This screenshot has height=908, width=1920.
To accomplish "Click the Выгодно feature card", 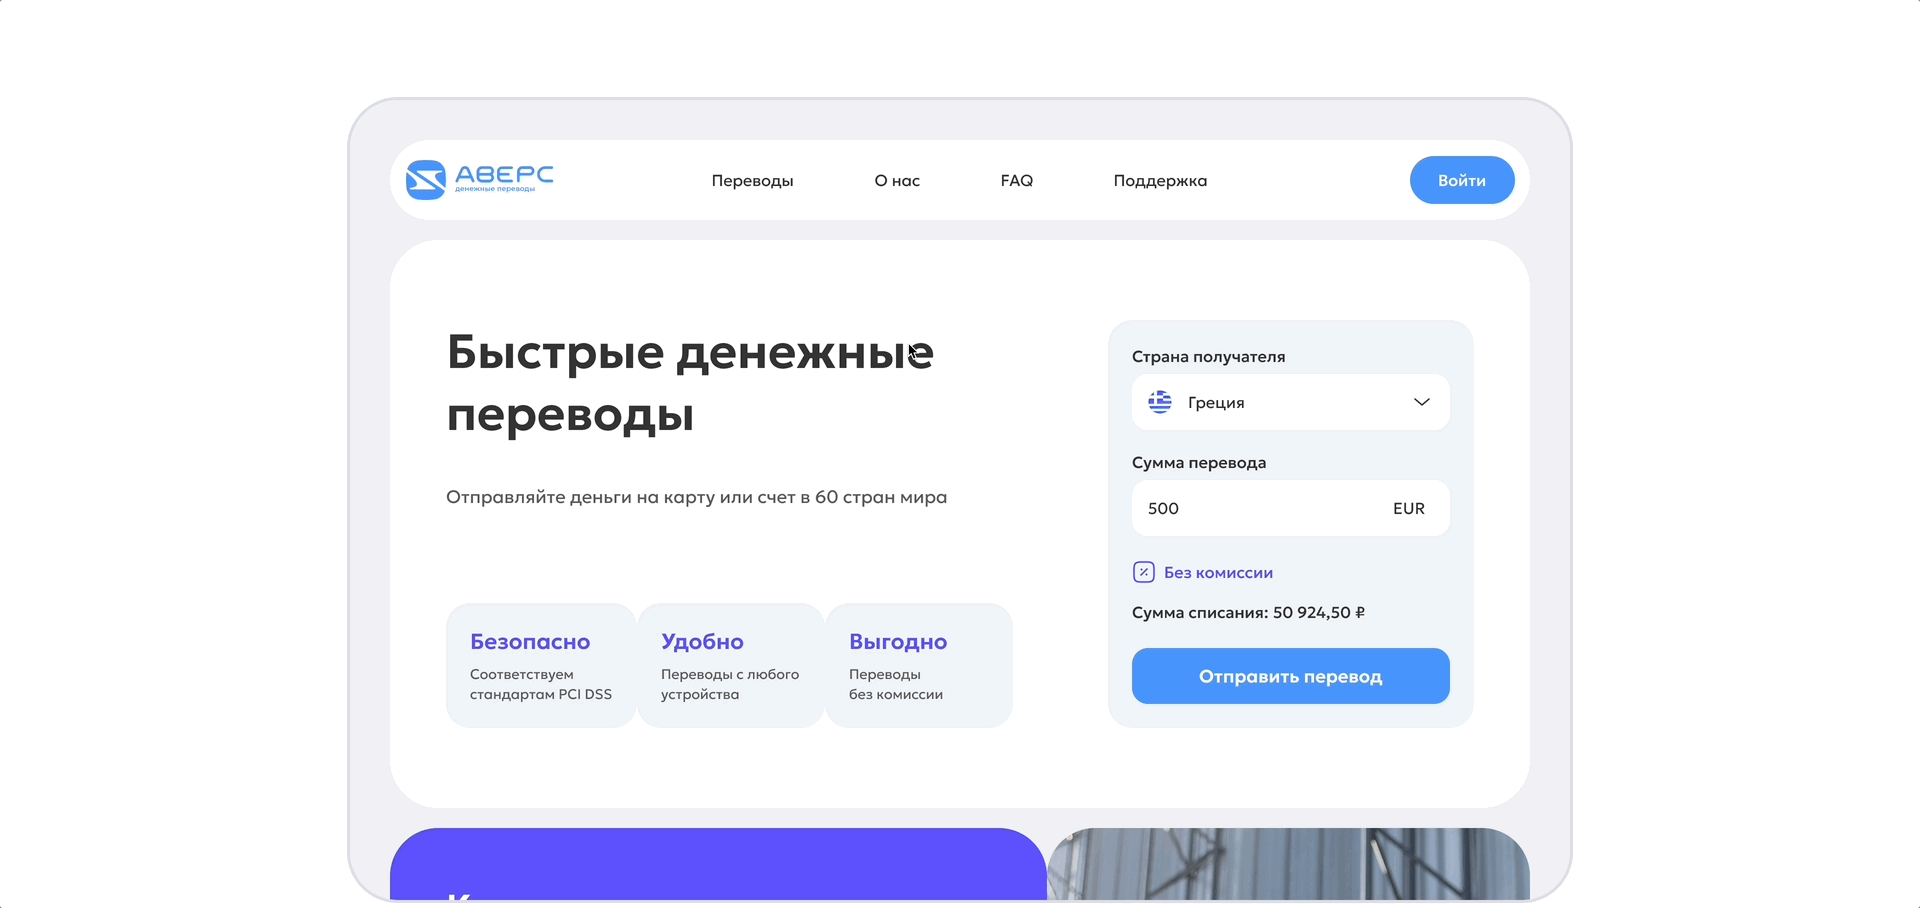I will click(x=918, y=665).
